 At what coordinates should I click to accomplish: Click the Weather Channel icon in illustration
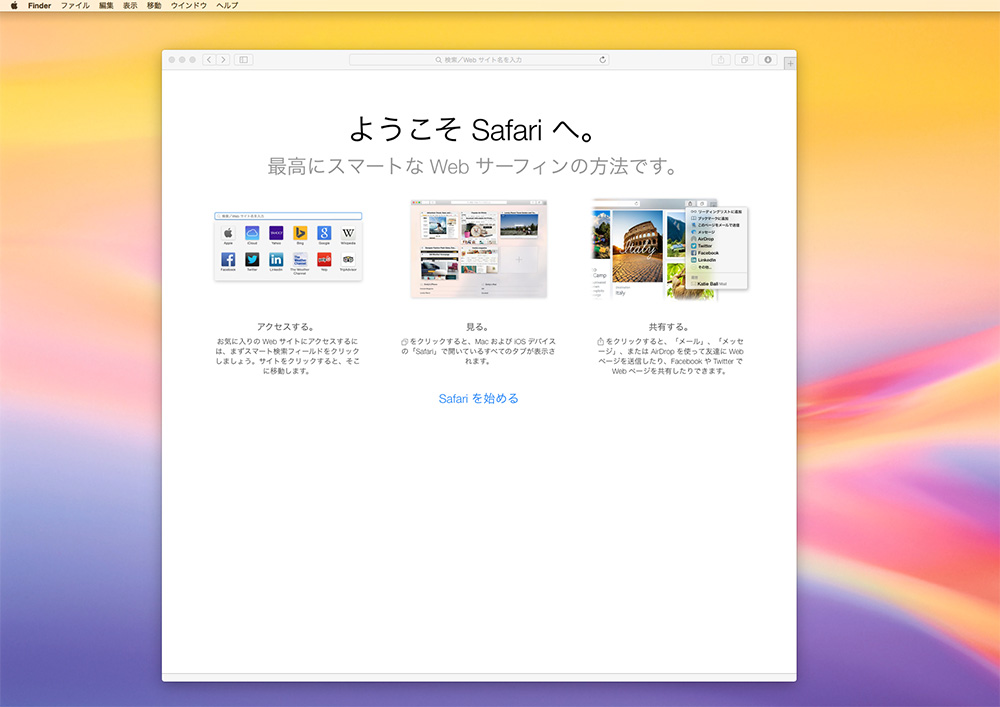click(x=300, y=259)
